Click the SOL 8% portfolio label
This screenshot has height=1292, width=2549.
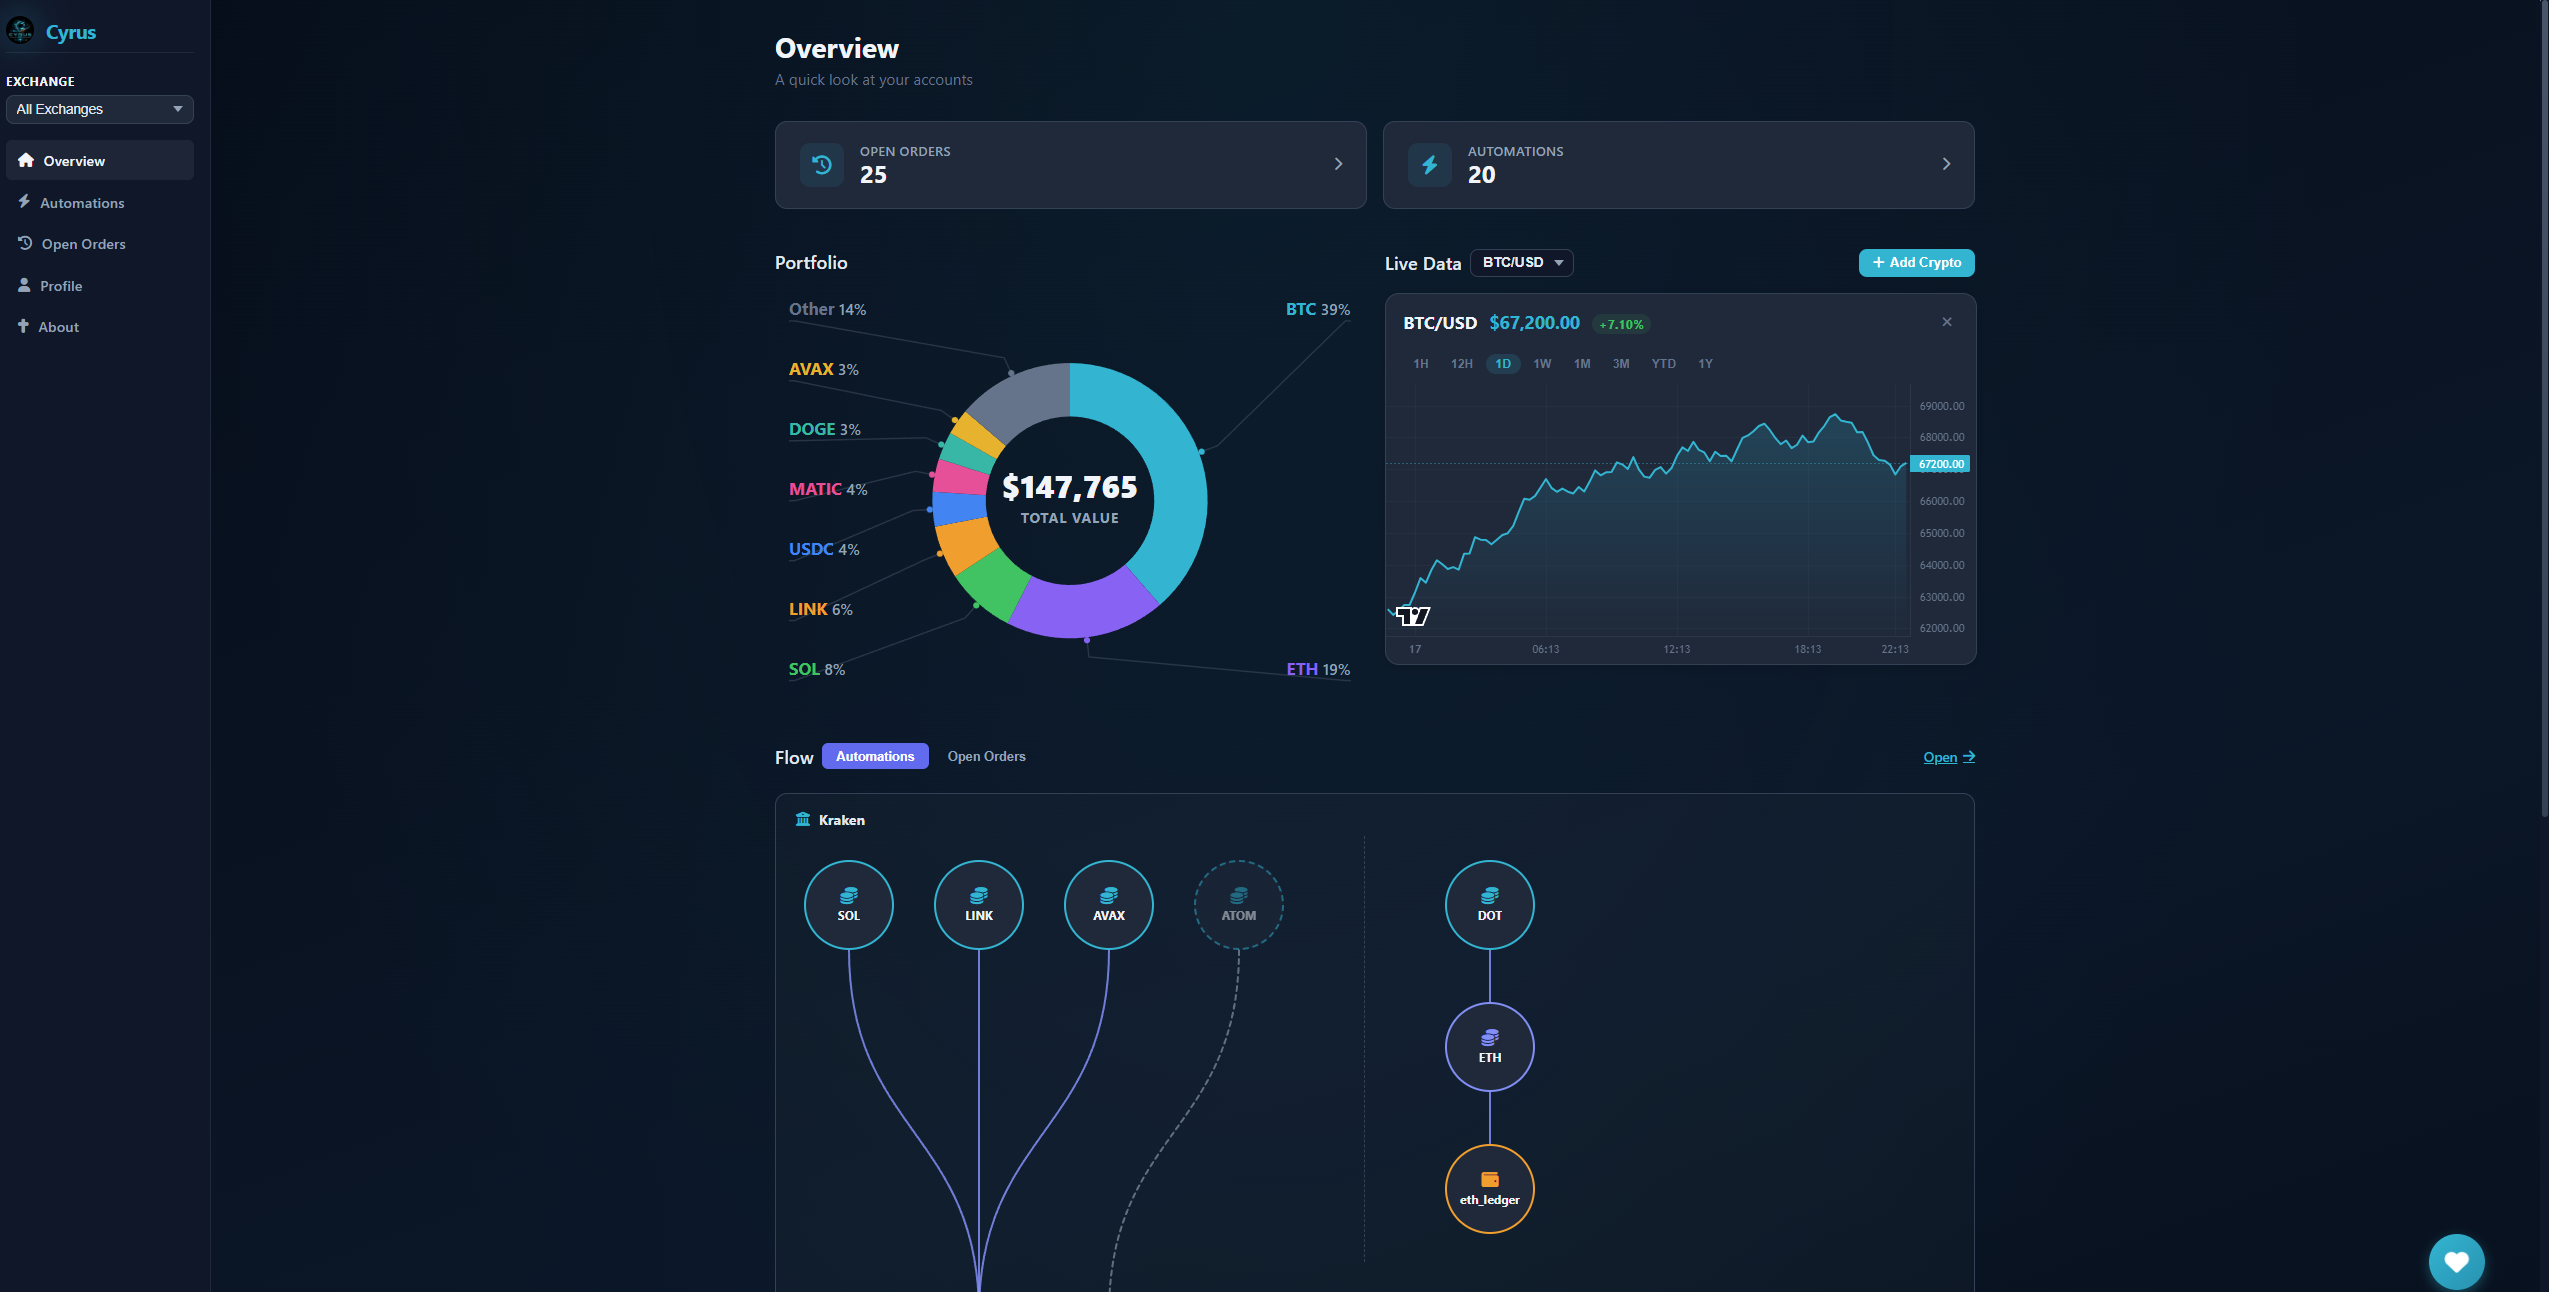816,670
